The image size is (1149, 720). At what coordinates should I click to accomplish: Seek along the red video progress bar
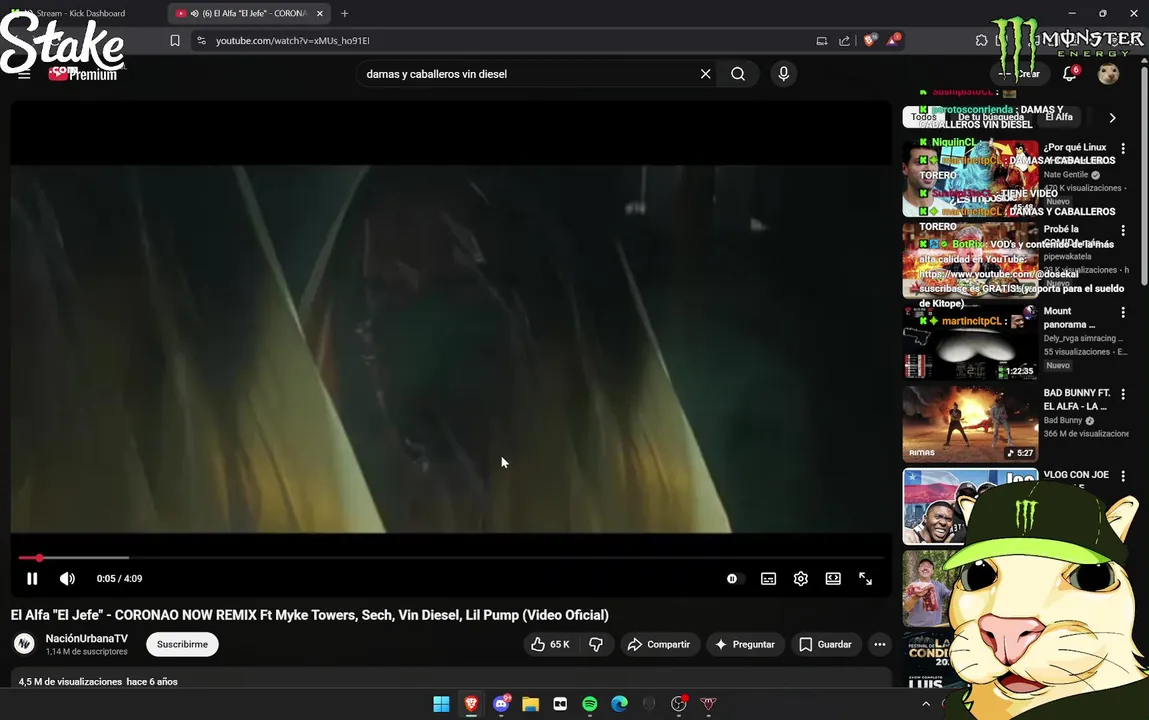pos(451,558)
